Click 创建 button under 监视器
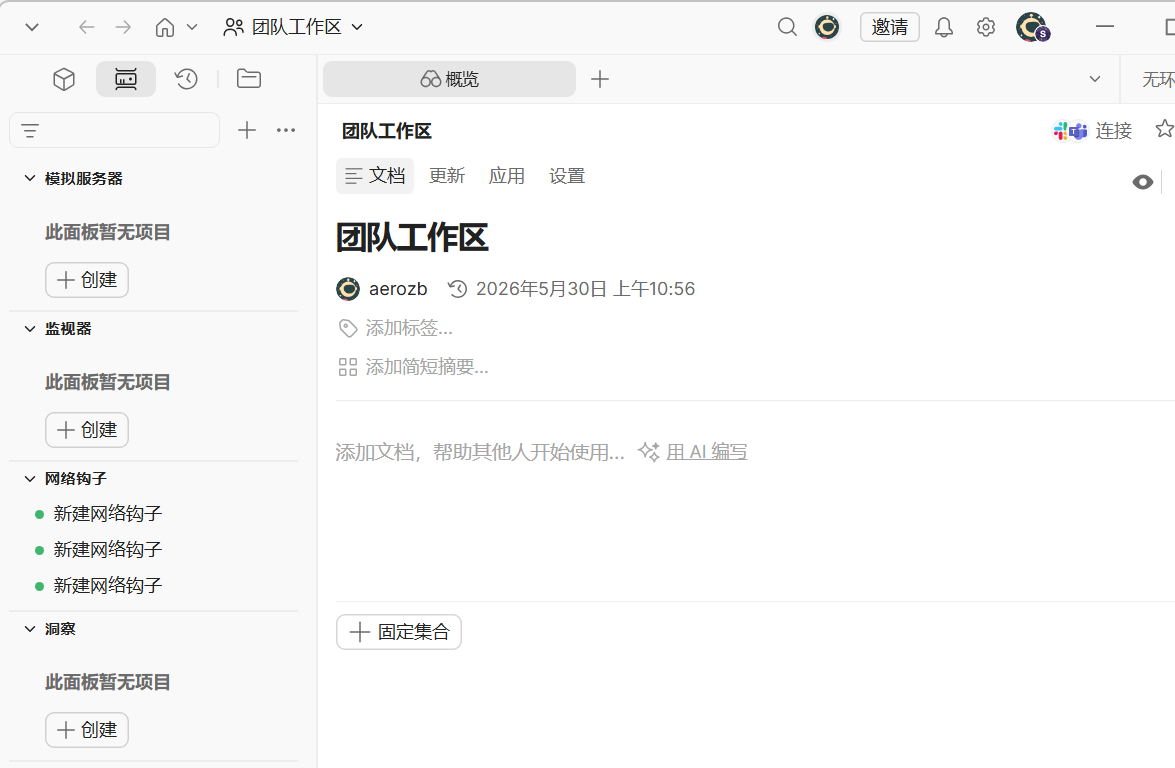This screenshot has width=1175, height=768. (x=87, y=430)
